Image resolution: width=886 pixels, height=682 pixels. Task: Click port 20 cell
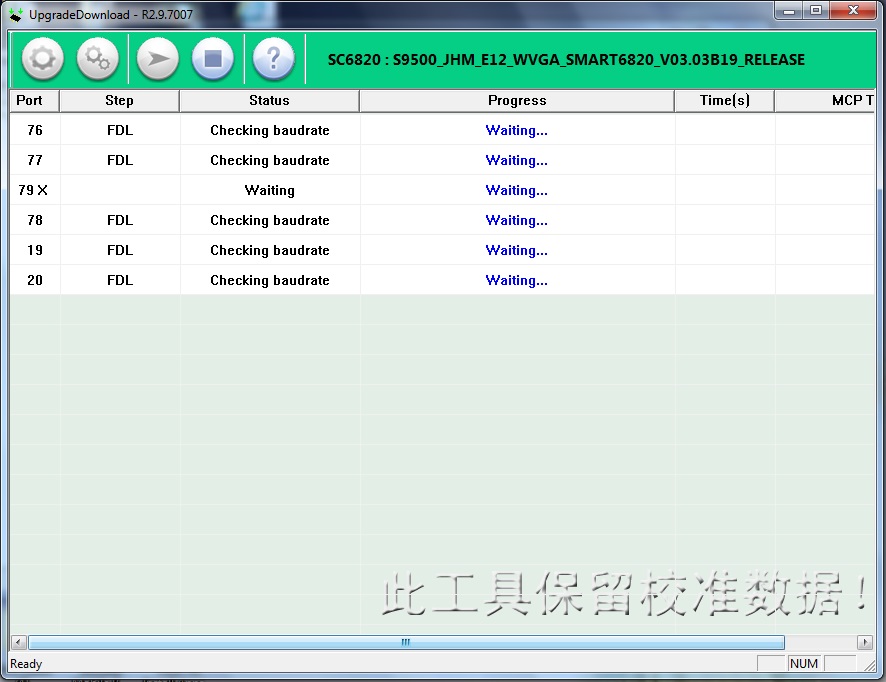click(x=35, y=280)
